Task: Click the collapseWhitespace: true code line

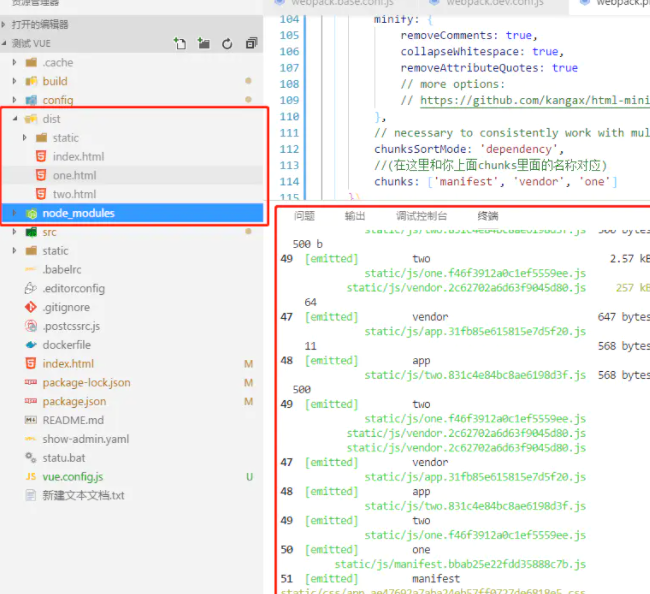Action: [482, 51]
